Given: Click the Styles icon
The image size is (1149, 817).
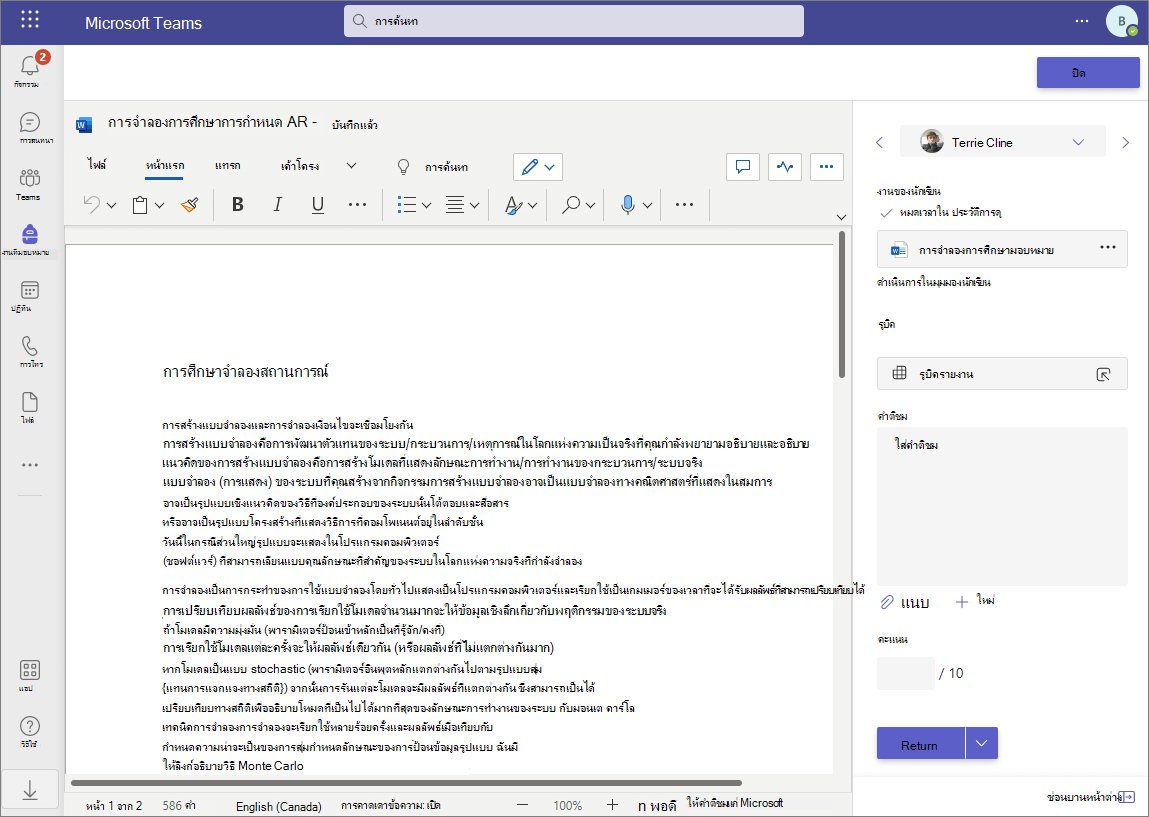Looking at the screenshot, I should point(514,204).
